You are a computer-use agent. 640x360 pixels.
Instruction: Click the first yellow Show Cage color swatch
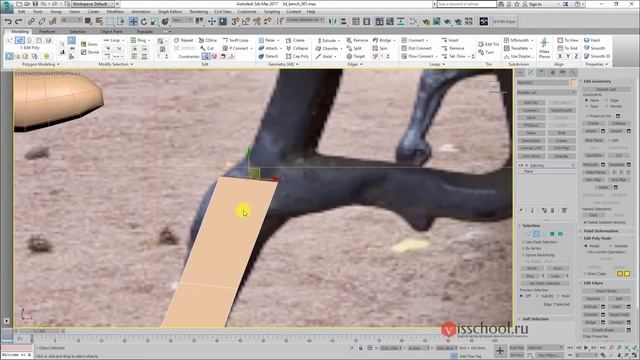620,273
